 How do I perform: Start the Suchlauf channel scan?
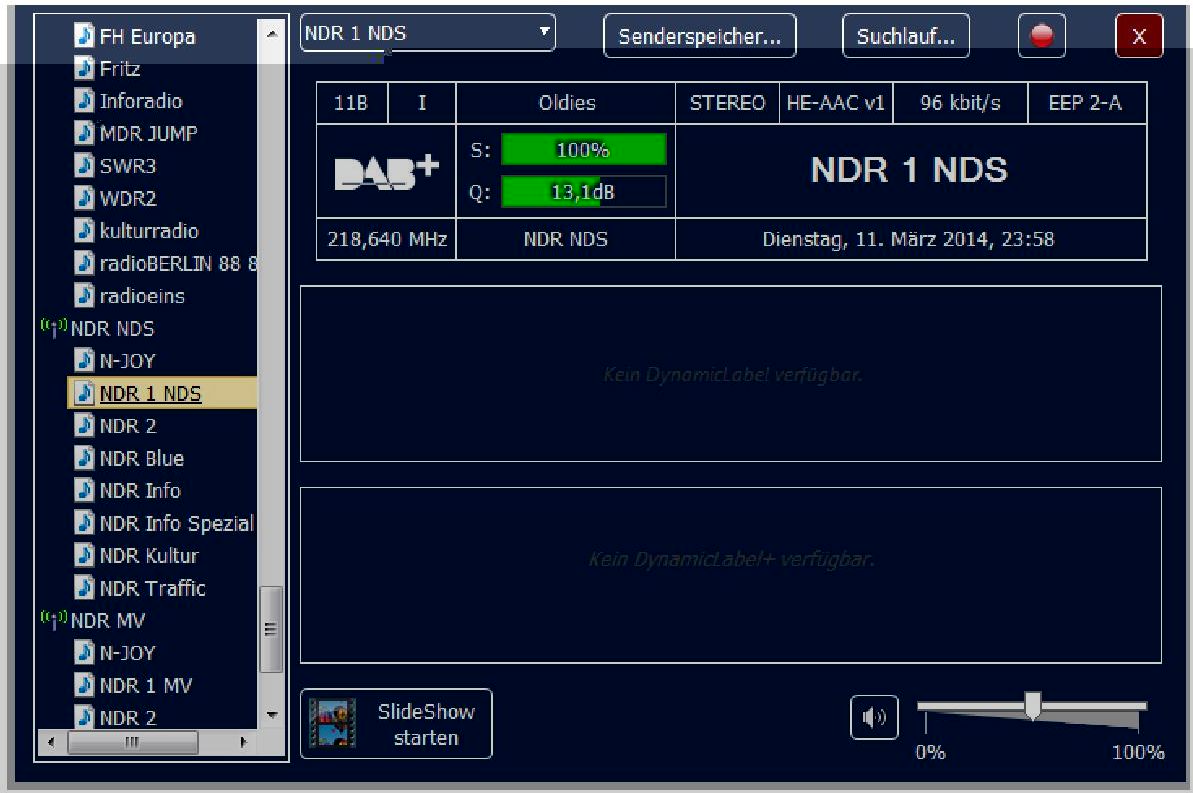(x=905, y=37)
